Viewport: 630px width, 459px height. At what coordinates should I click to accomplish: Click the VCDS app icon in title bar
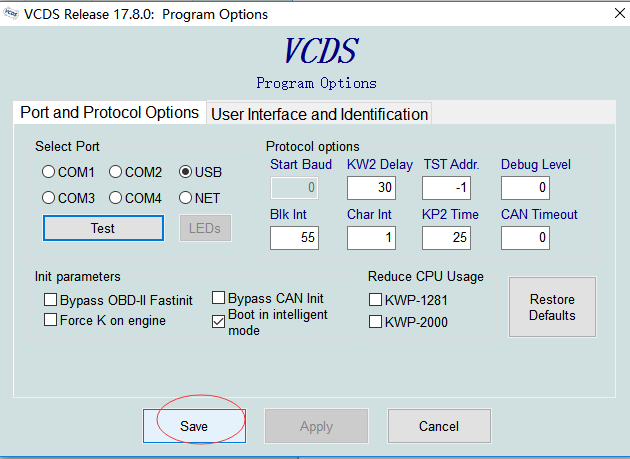[11, 14]
